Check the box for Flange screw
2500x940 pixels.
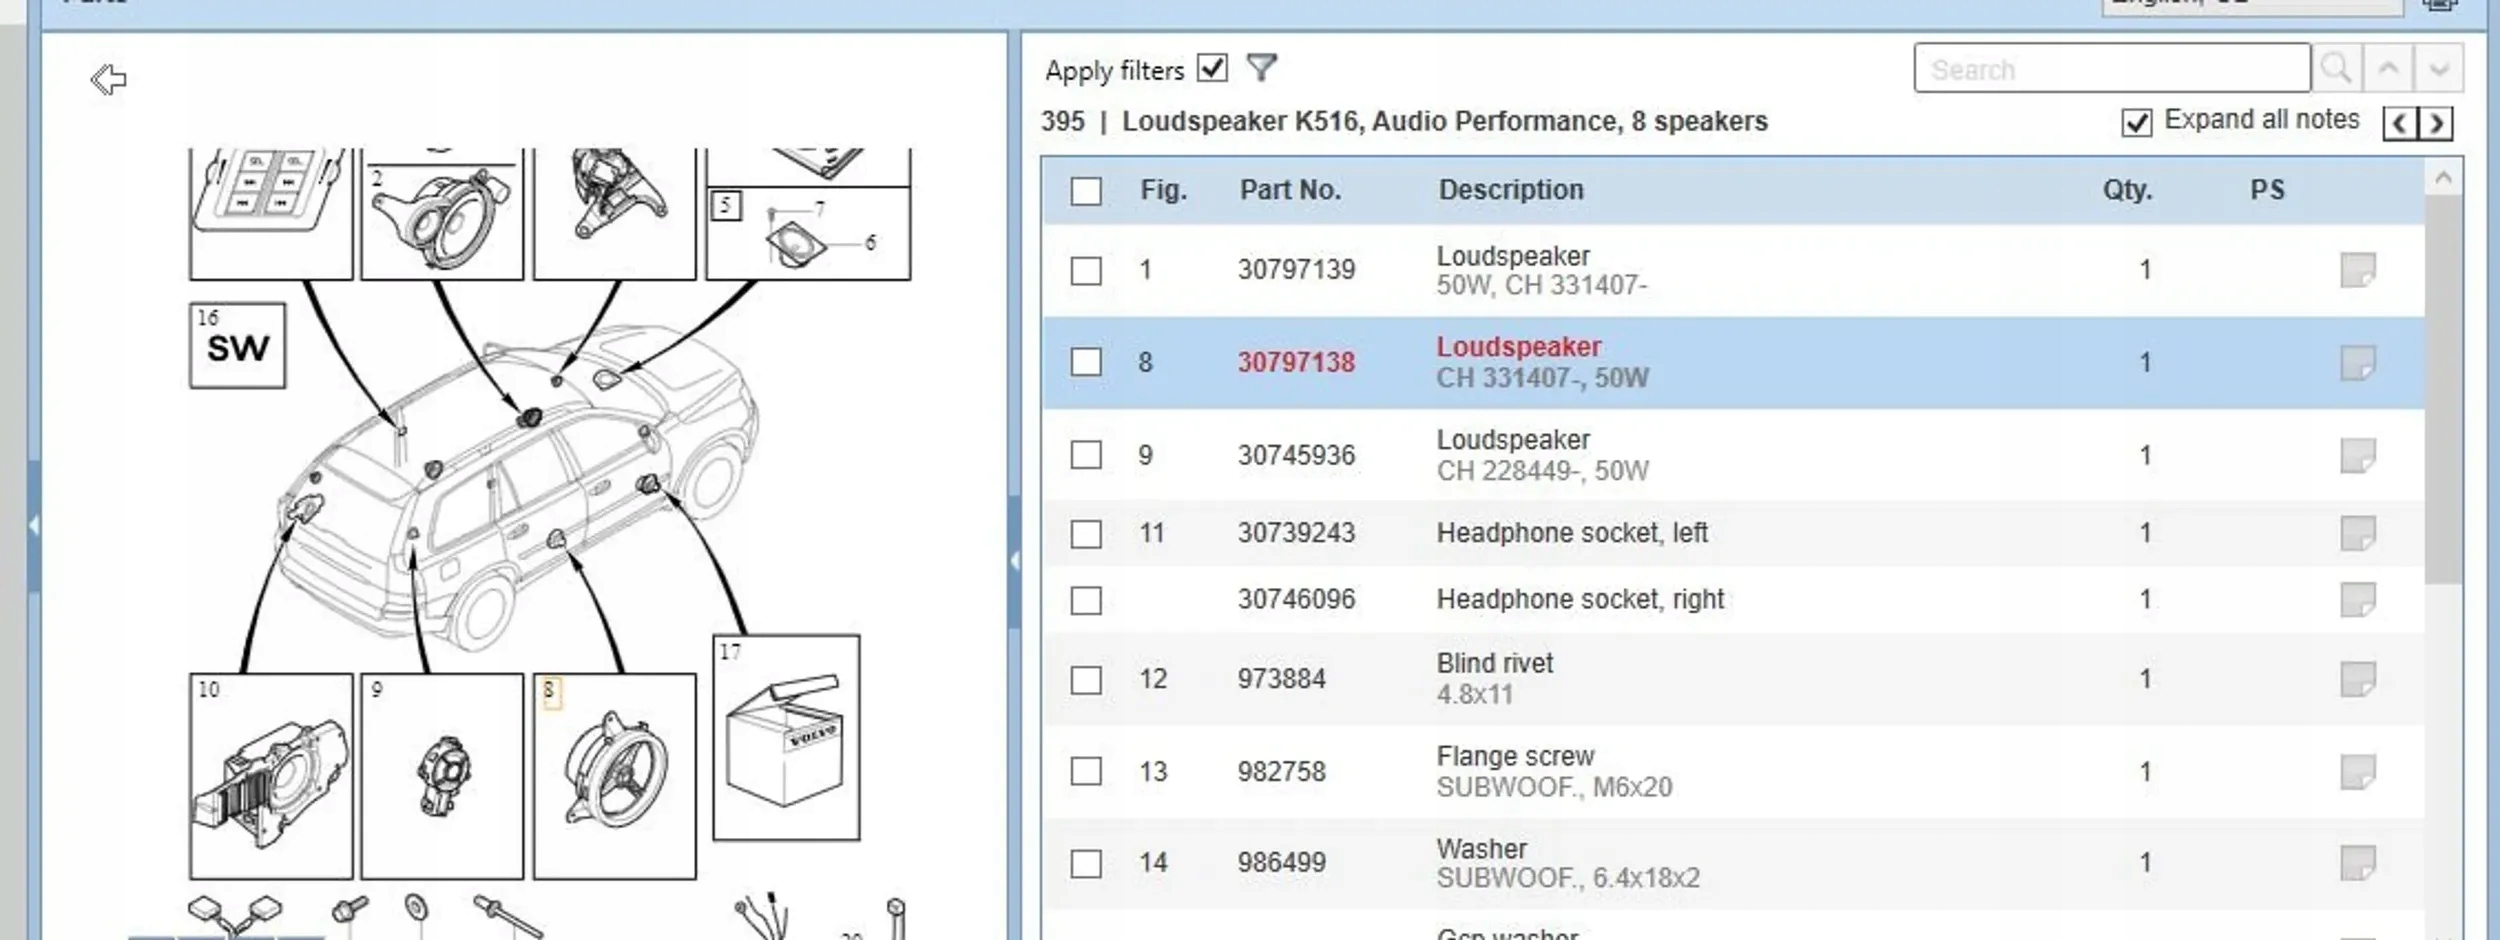(1086, 772)
